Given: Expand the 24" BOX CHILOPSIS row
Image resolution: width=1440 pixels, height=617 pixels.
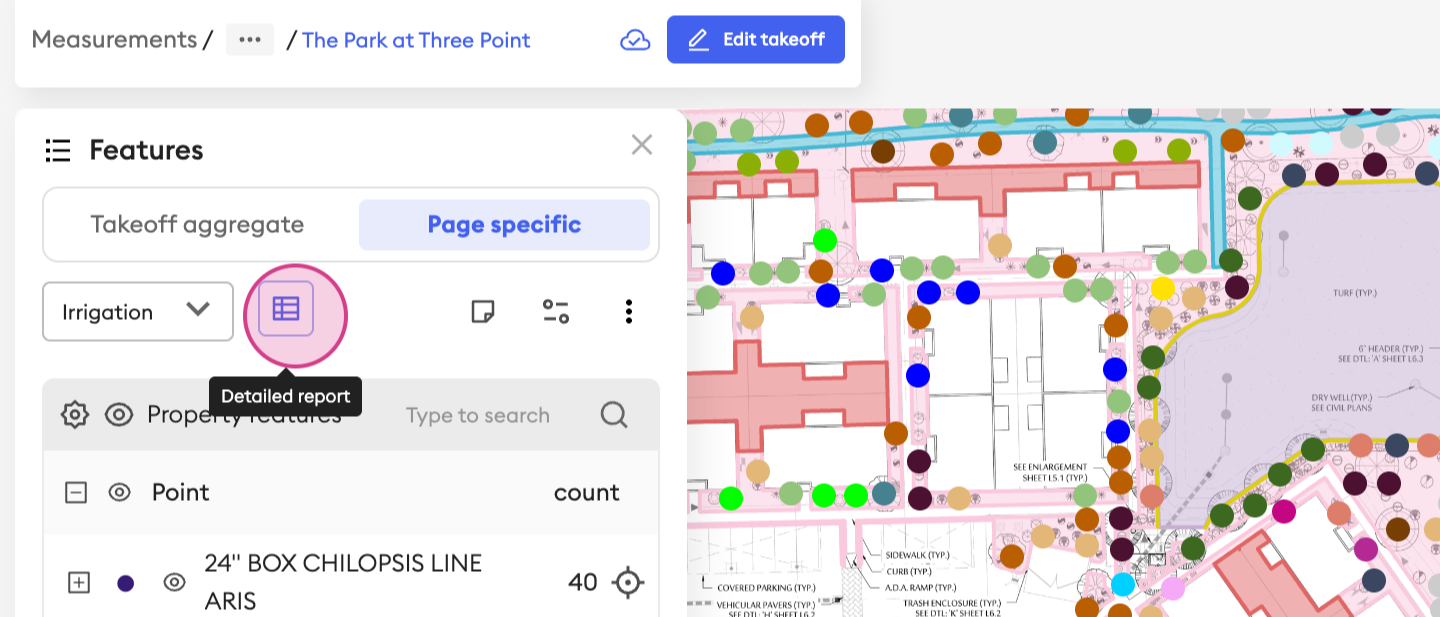Looking at the screenshot, I should [x=79, y=582].
